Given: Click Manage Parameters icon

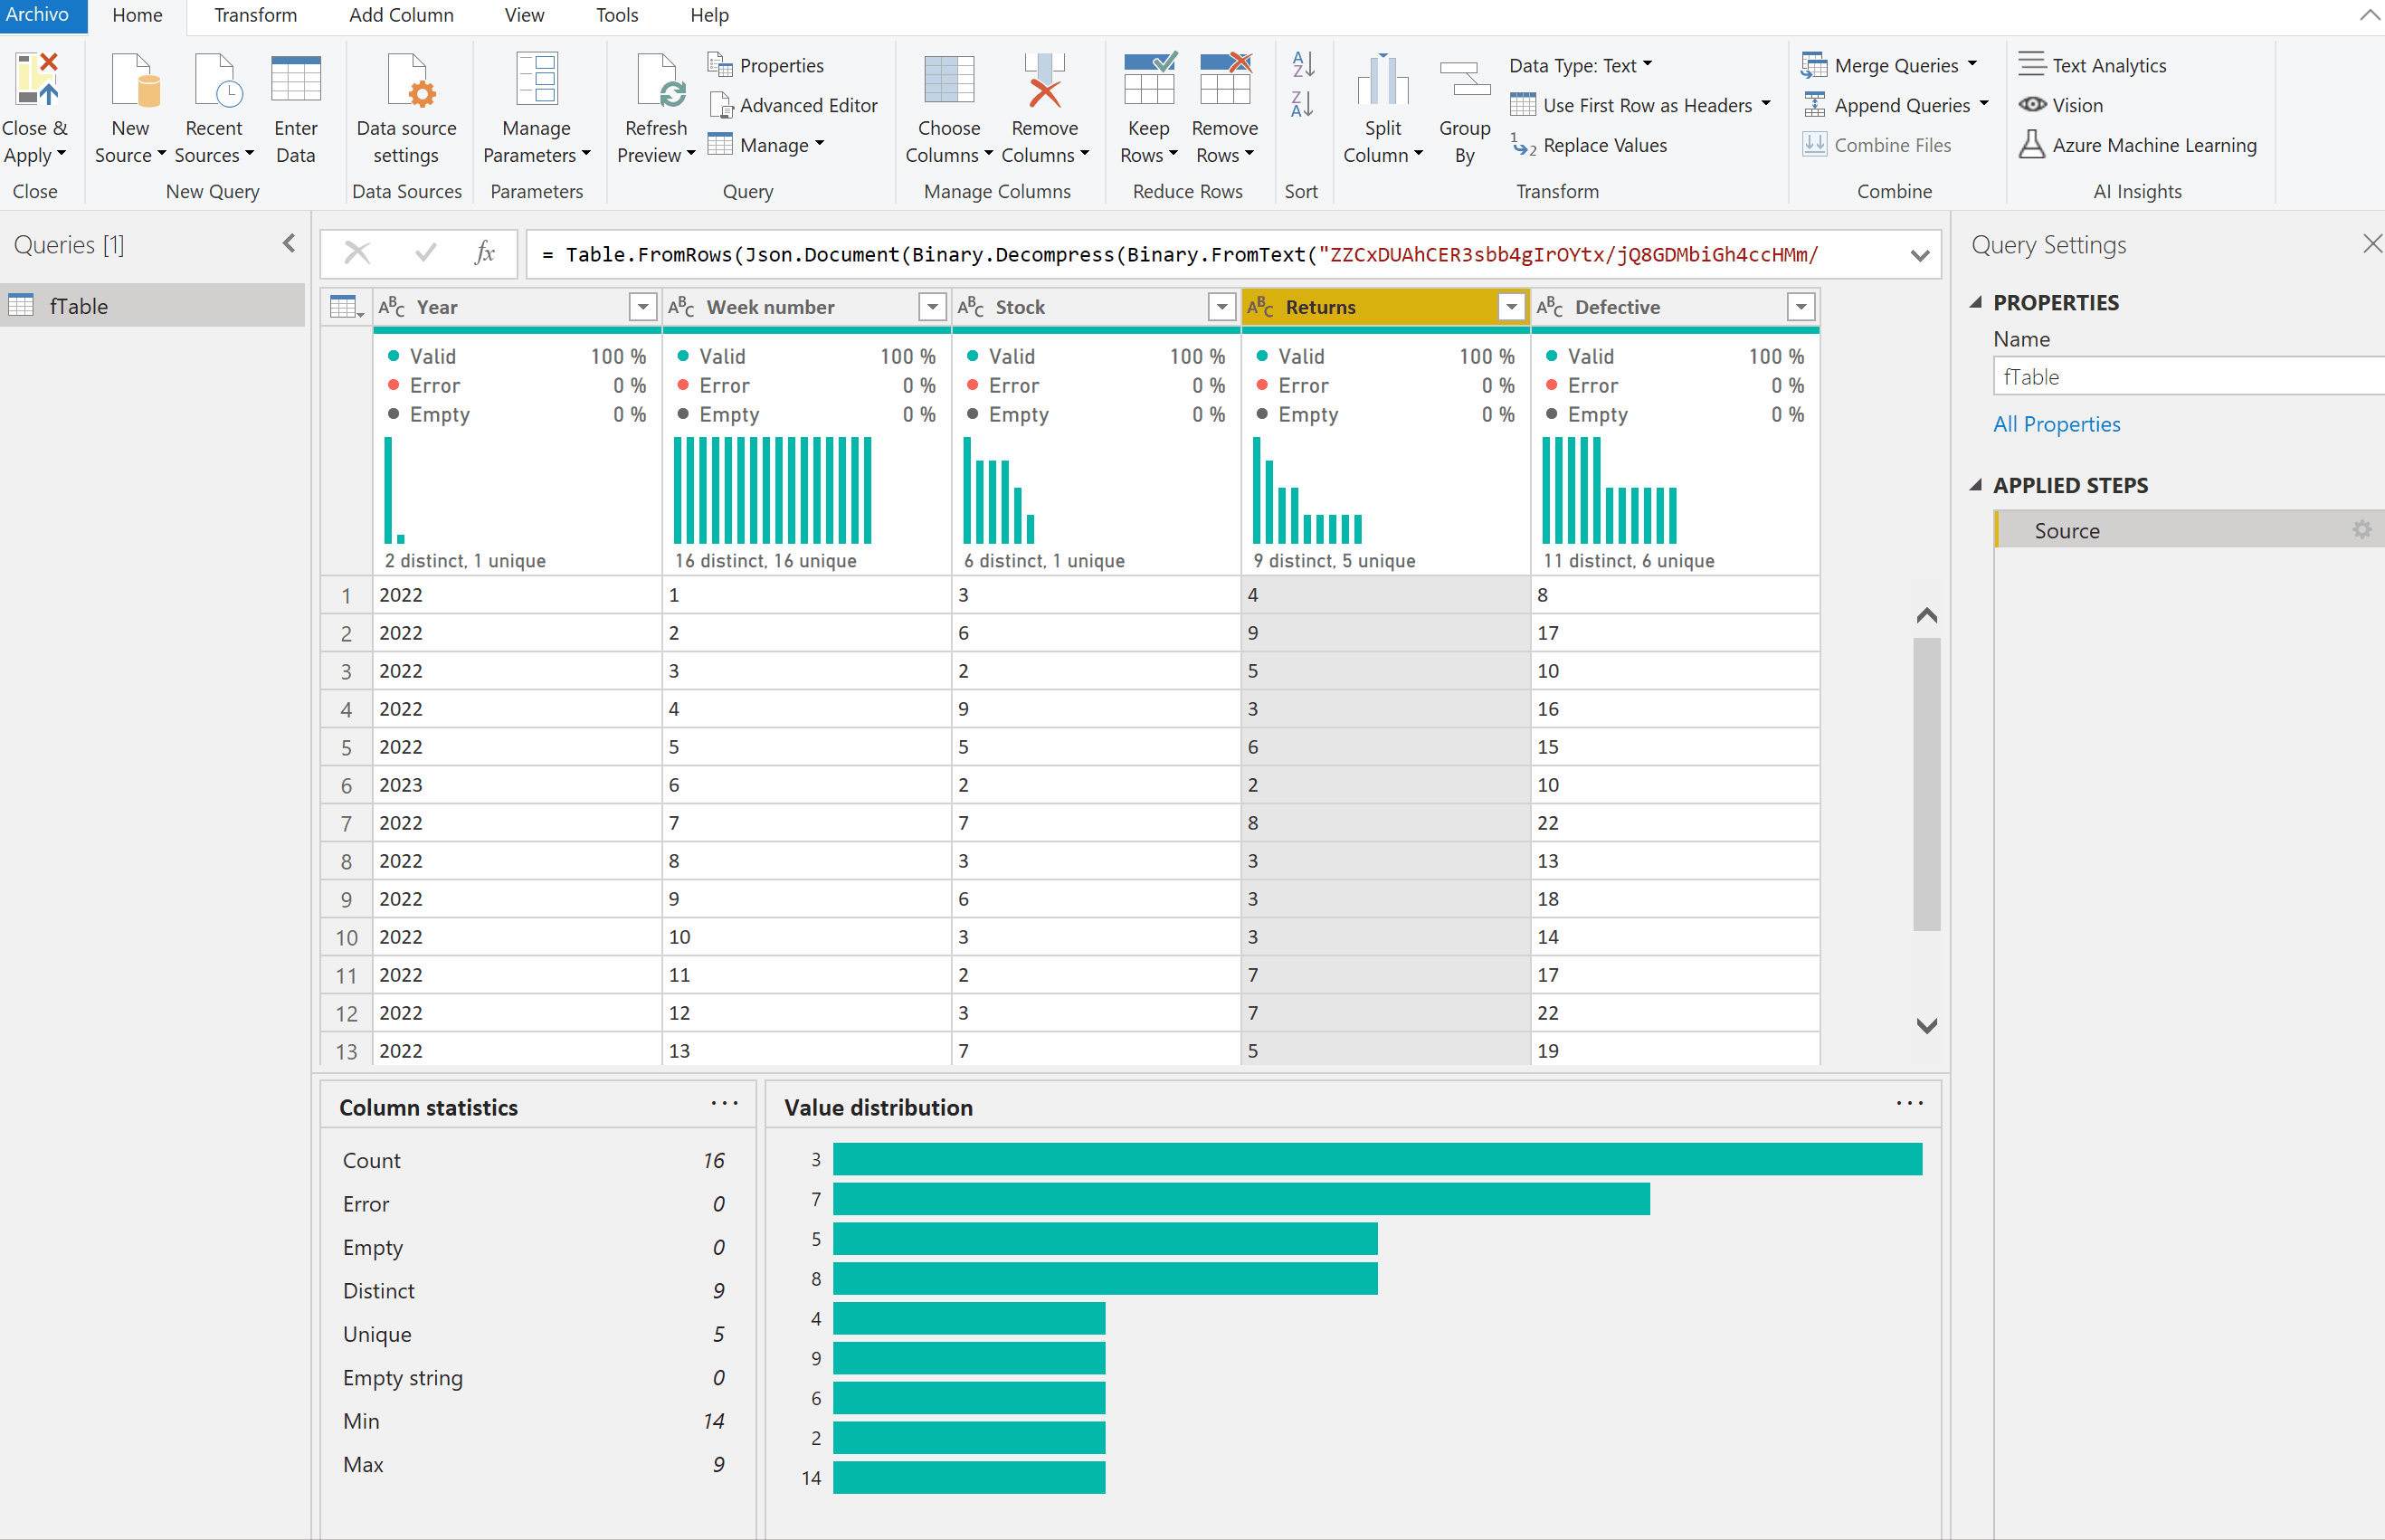Looking at the screenshot, I should [x=536, y=80].
